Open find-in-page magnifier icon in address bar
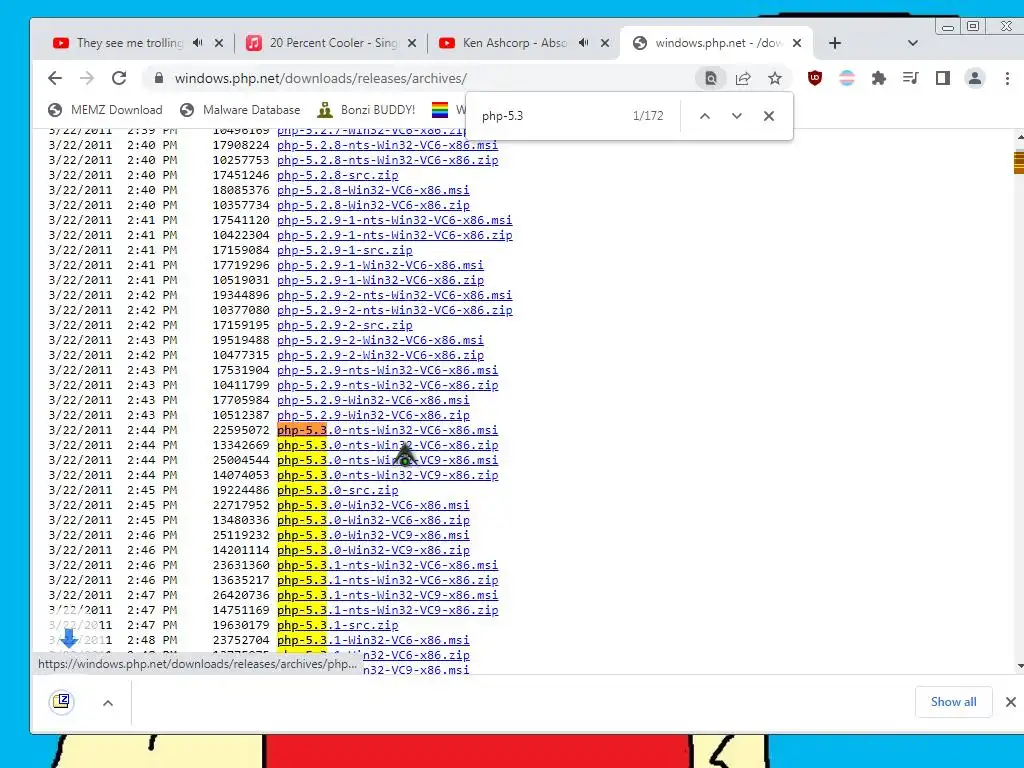 click(711, 78)
